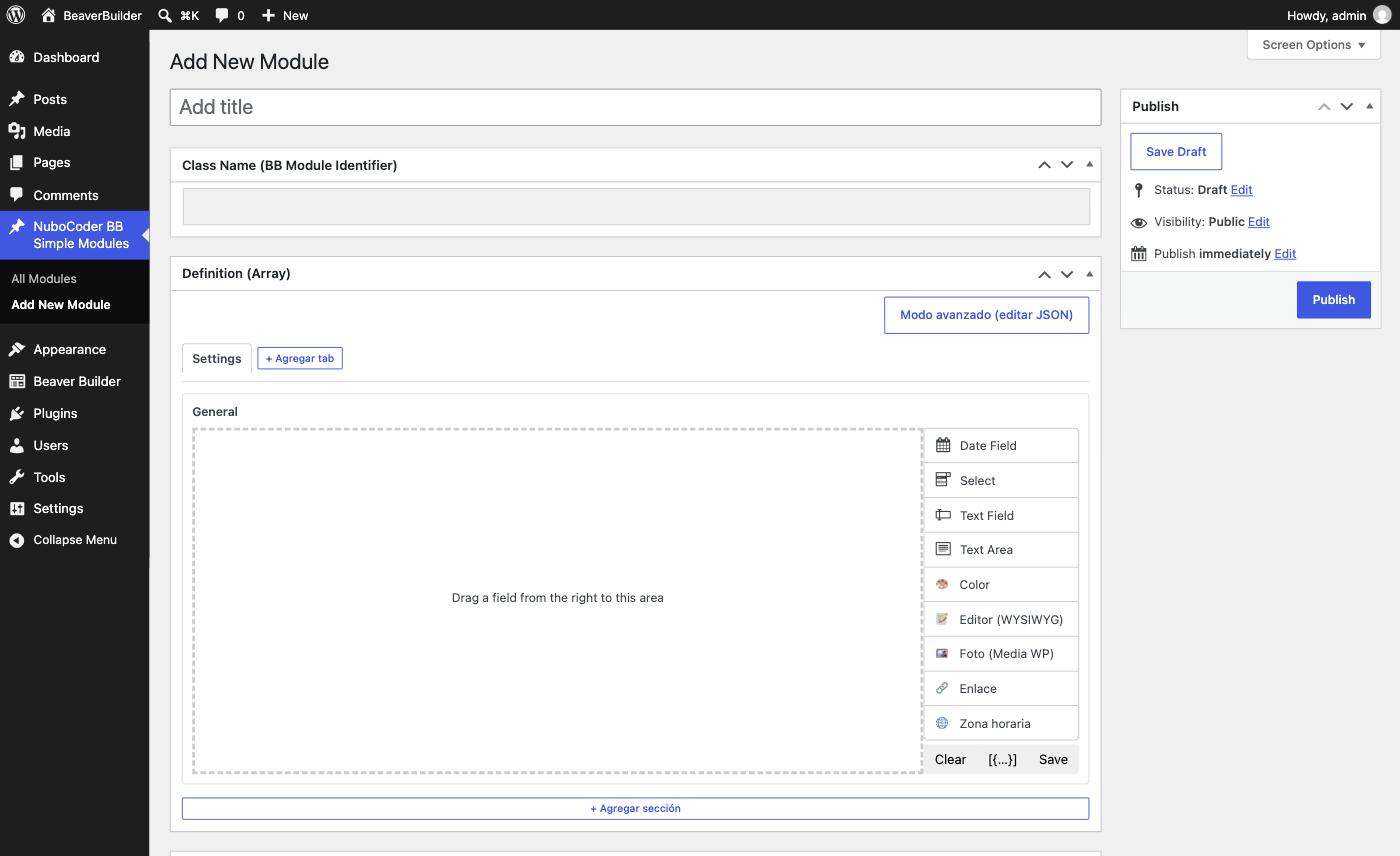The width and height of the screenshot is (1400, 856).
Task: Open Posts label in sidebar menu
Action: pyautogui.click(x=50, y=99)
